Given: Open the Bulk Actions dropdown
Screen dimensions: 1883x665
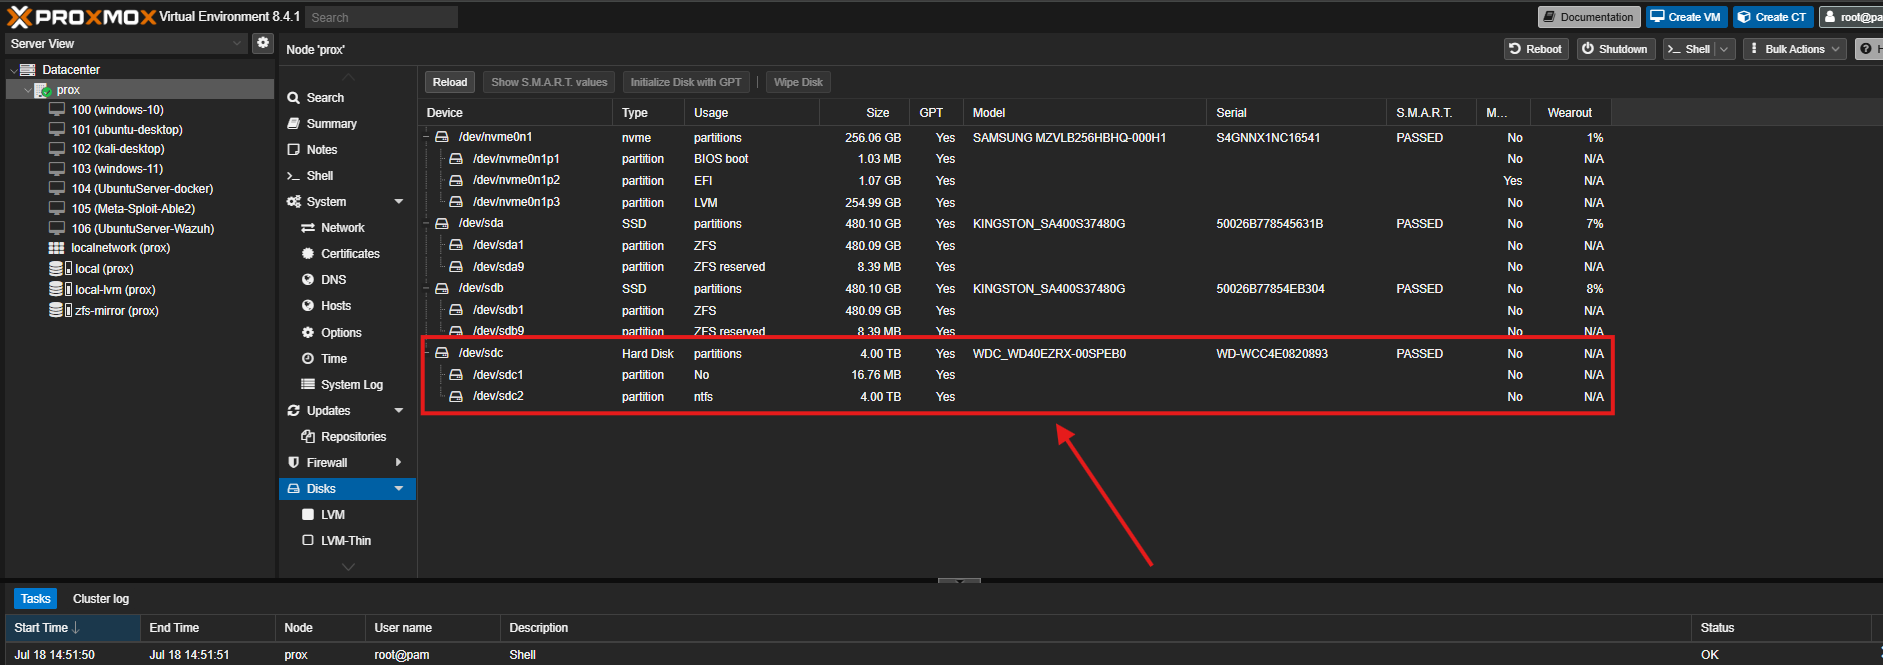Looking at the screenshot, I should coord(1794,49).
